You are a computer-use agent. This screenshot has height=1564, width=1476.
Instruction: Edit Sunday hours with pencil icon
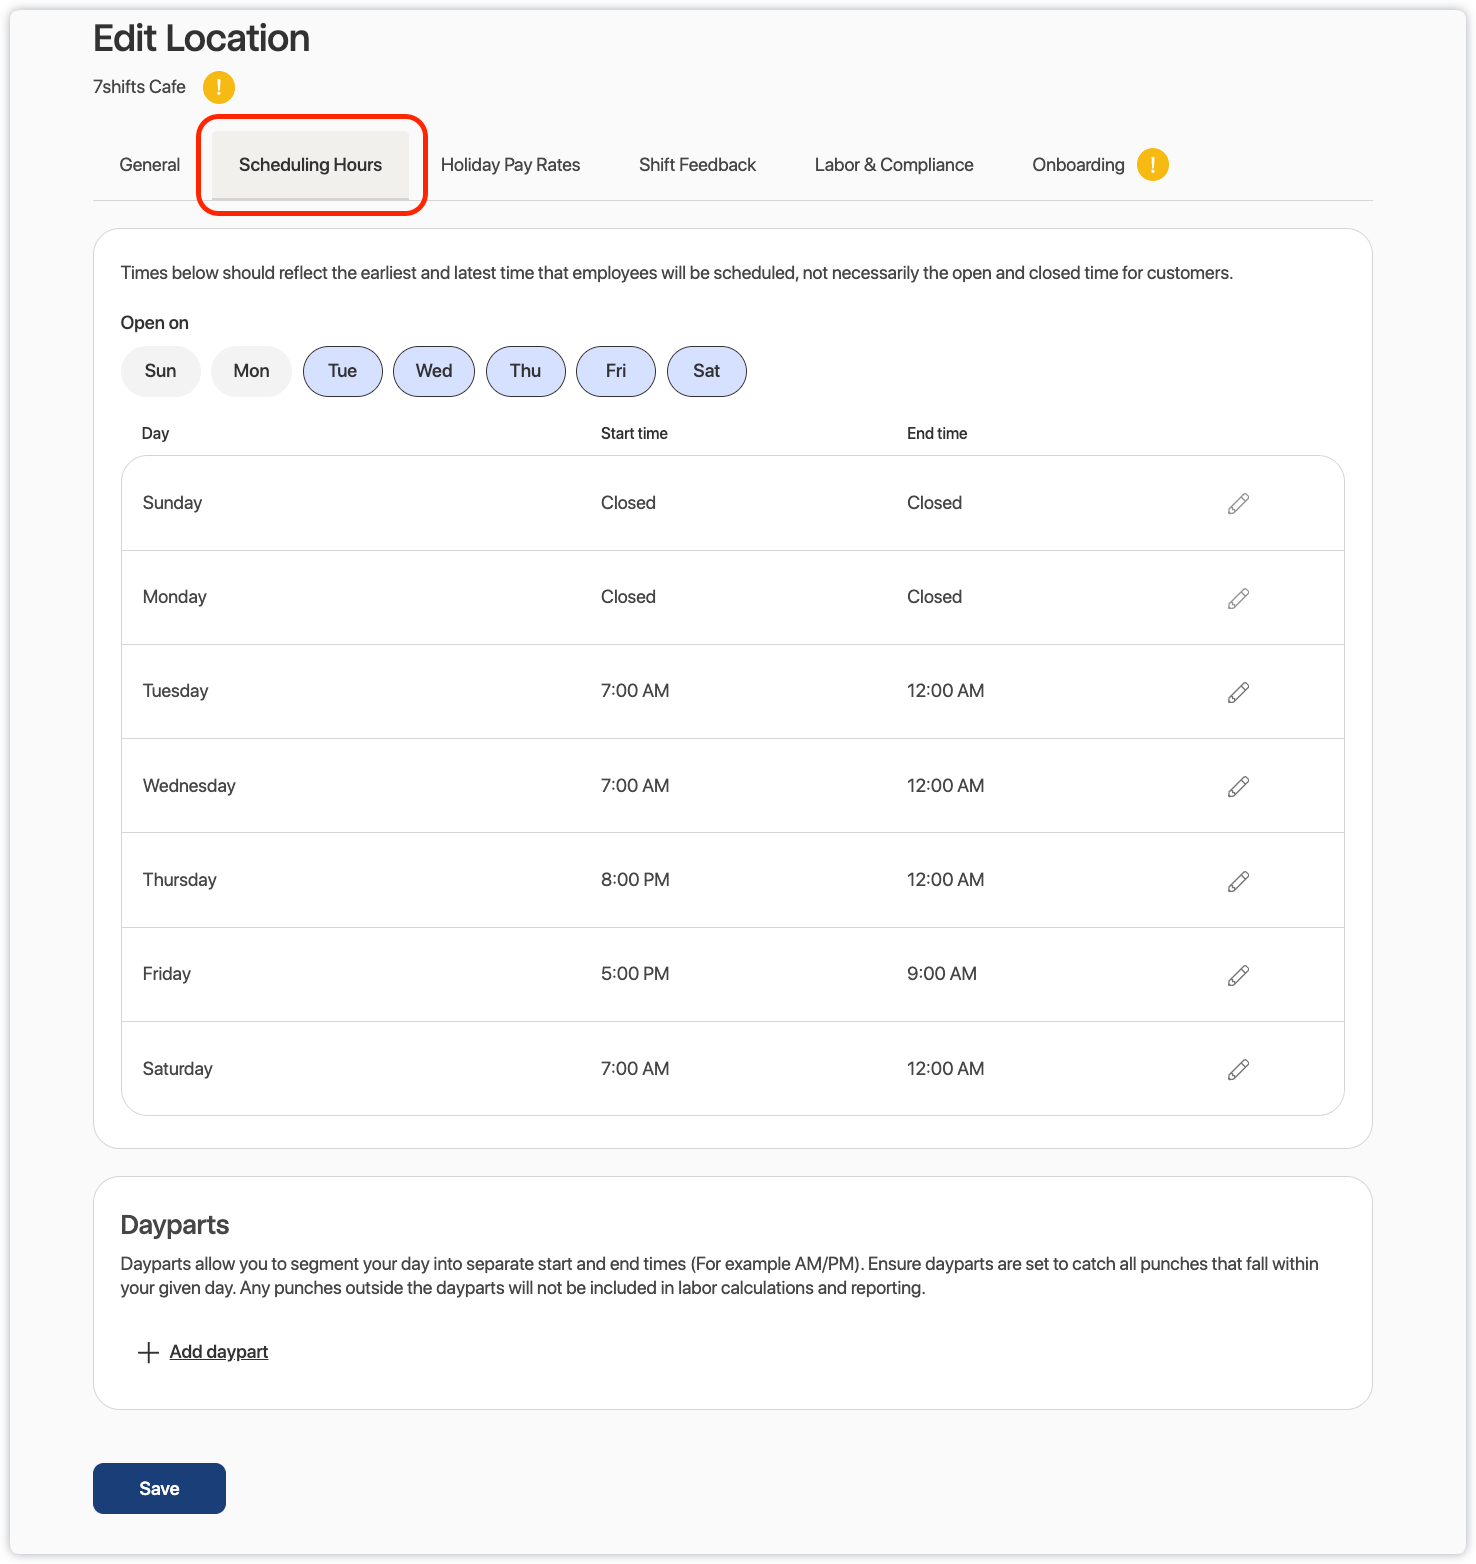pos(1238,504)
